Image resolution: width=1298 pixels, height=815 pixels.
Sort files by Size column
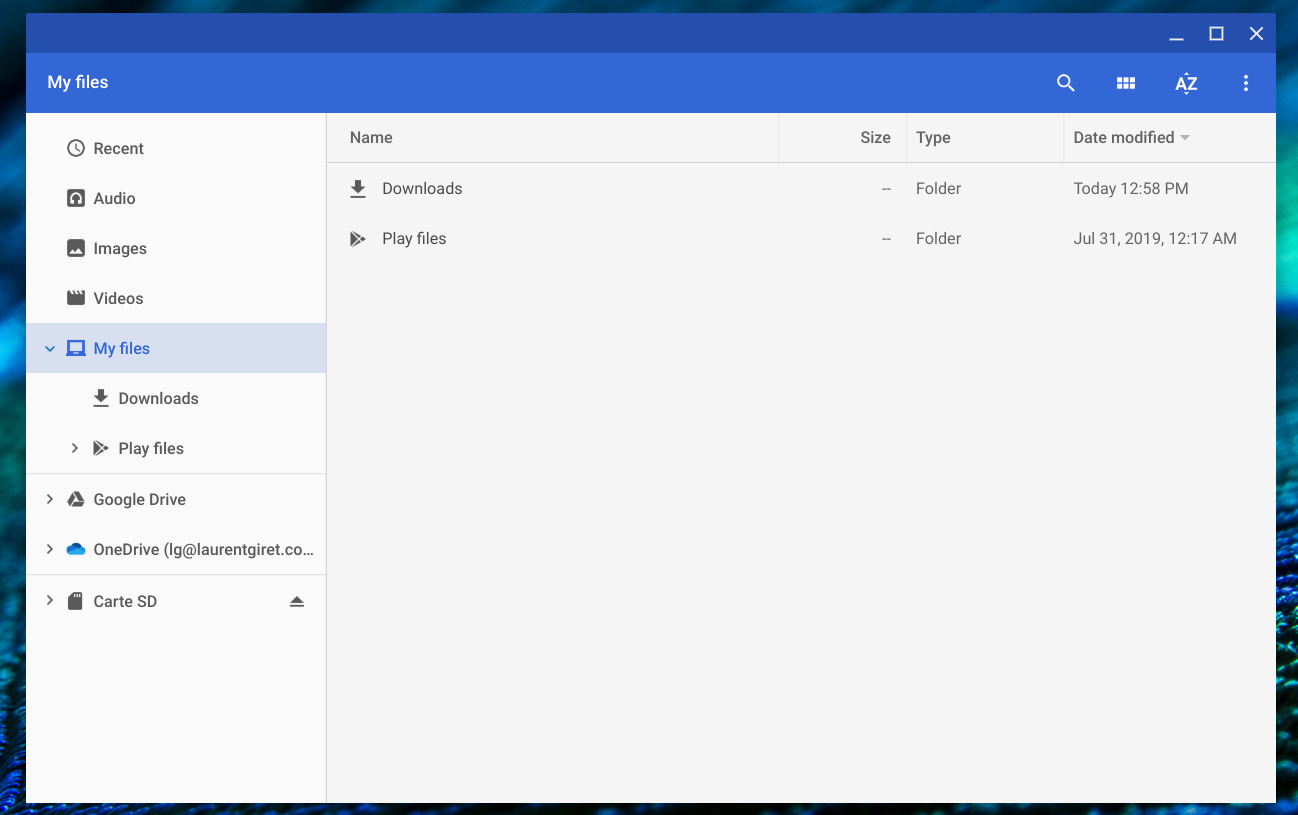(x=874, y=137)
